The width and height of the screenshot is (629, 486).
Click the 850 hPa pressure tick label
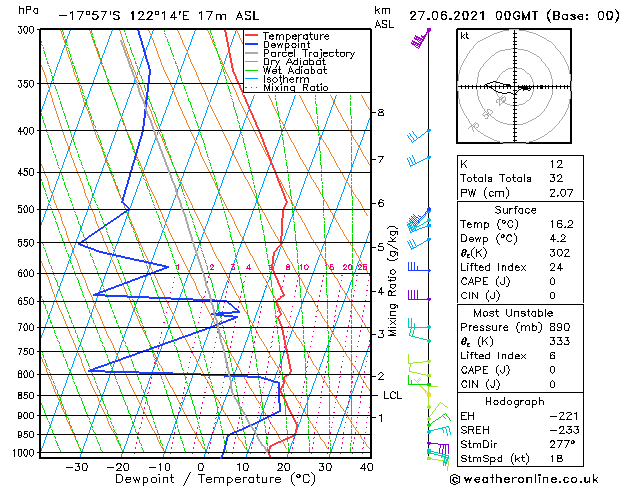tap(28, 396)
